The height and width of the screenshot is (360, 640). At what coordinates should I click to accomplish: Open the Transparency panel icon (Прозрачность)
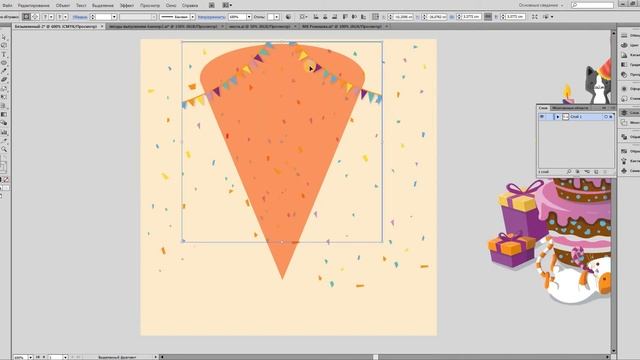(624, 75)
